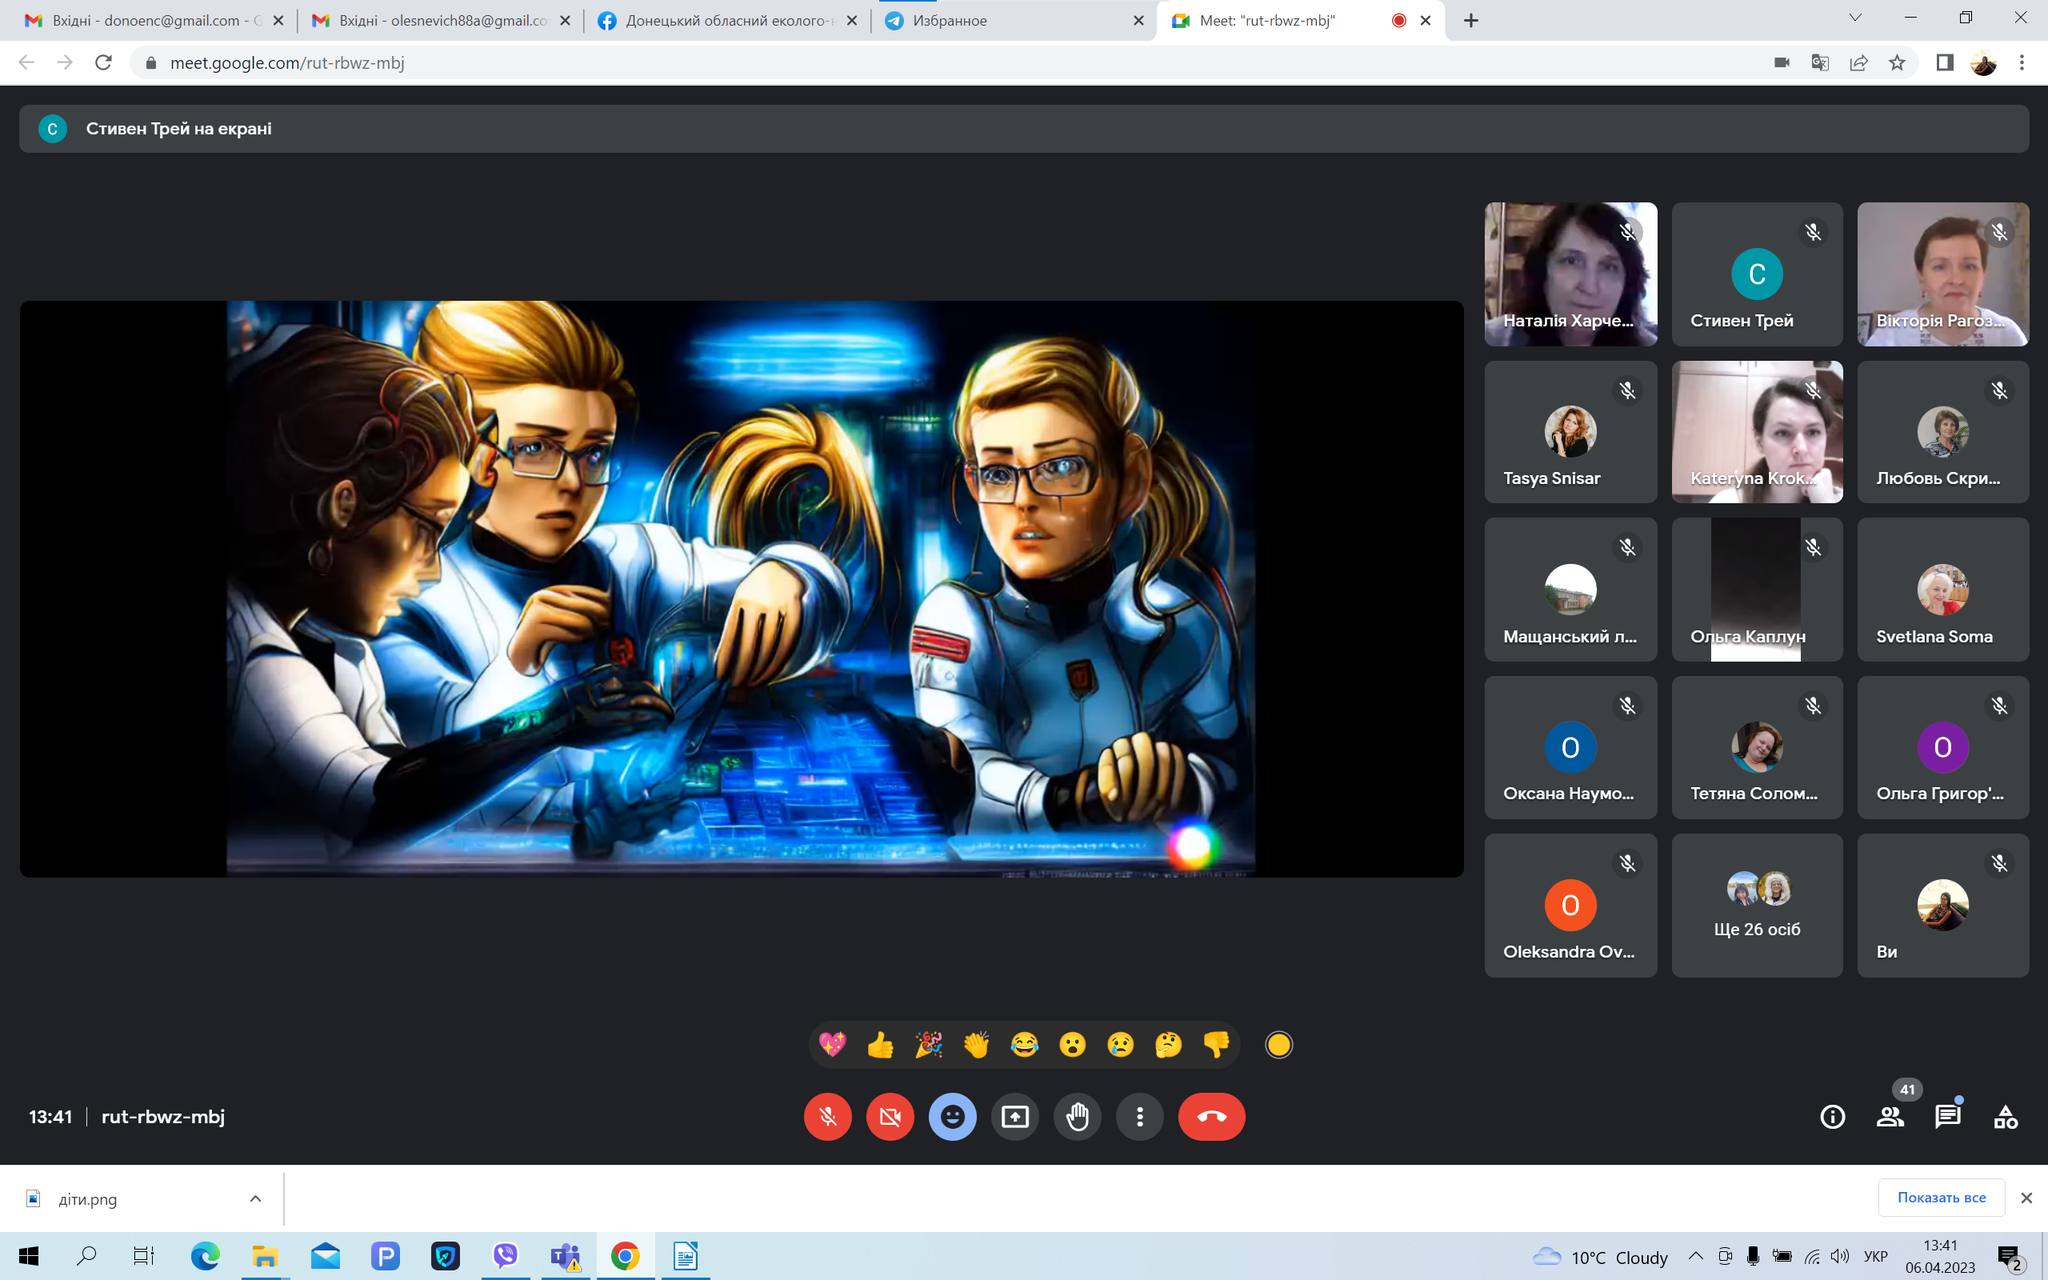The width and height of the screenshot is (2048, 1280).
Task: Select the Вікторія Рагоз... video tile
Action: point(1943,274)
